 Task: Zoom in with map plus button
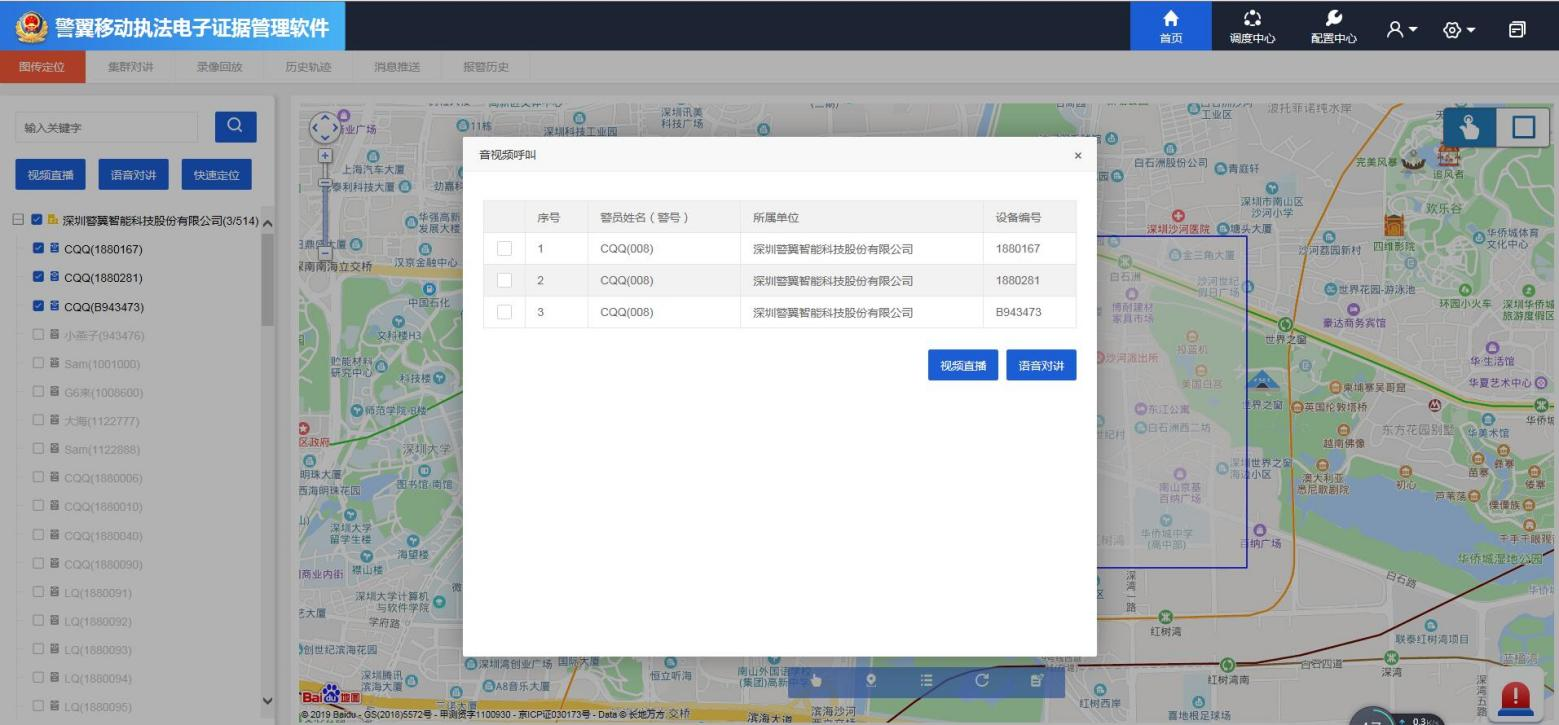(324, 156)
